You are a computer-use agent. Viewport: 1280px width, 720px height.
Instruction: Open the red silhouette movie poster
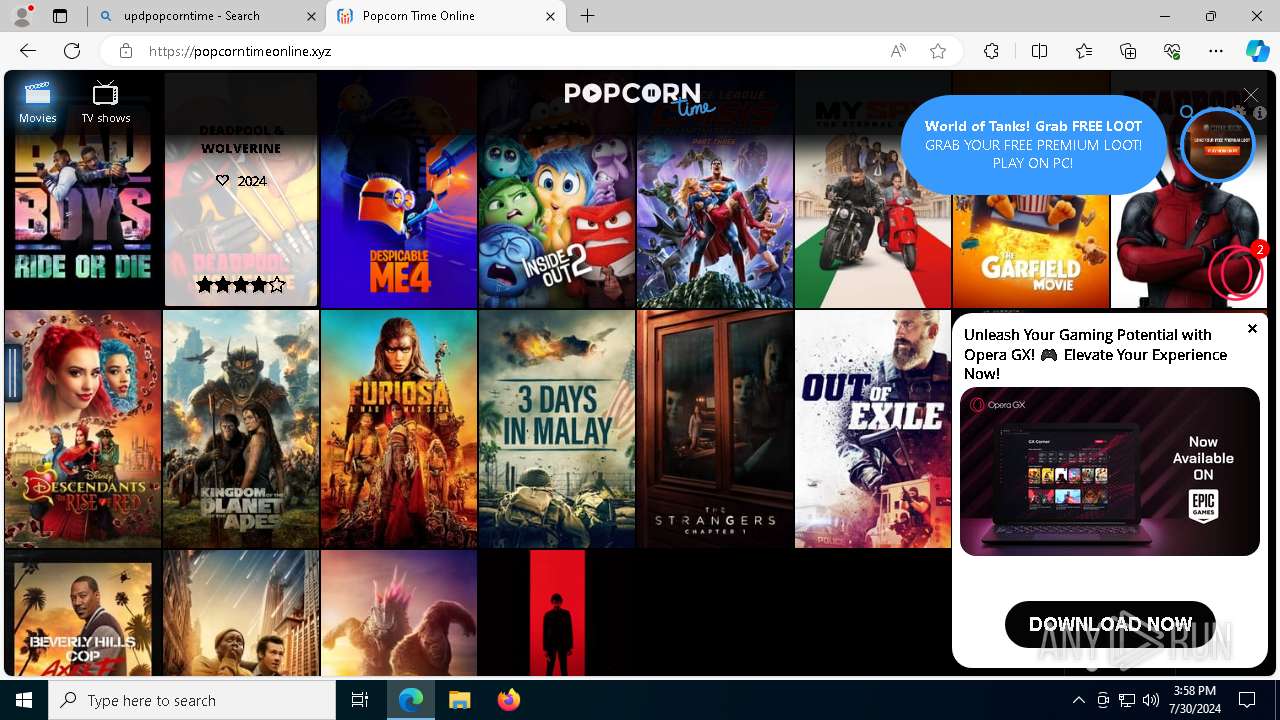tap(557, 613)
